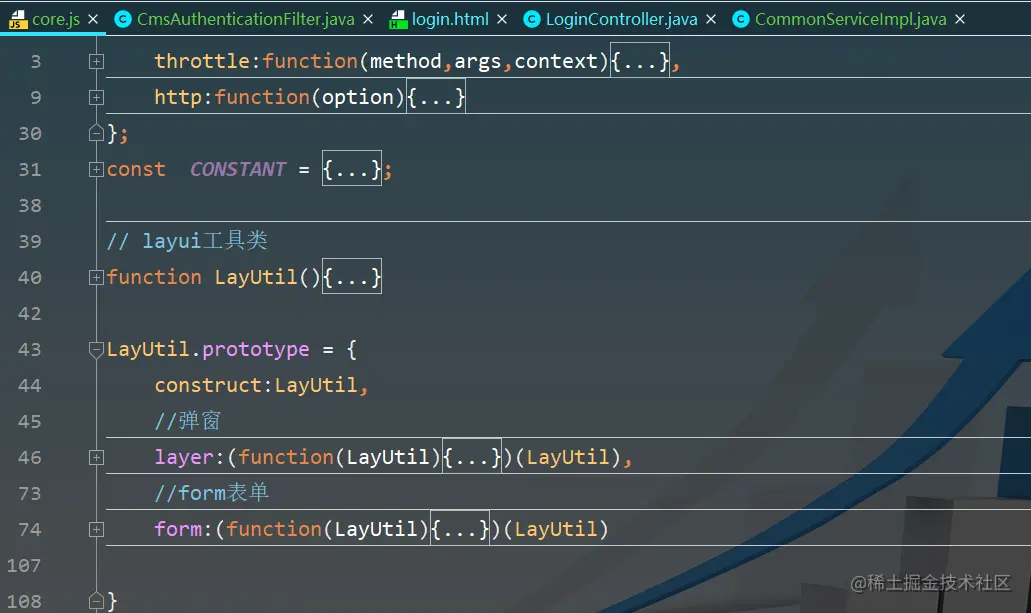Click the word "throttle" in the code
The height and width of the screenshot is (613, 1031).
click(x=202, y=61)
